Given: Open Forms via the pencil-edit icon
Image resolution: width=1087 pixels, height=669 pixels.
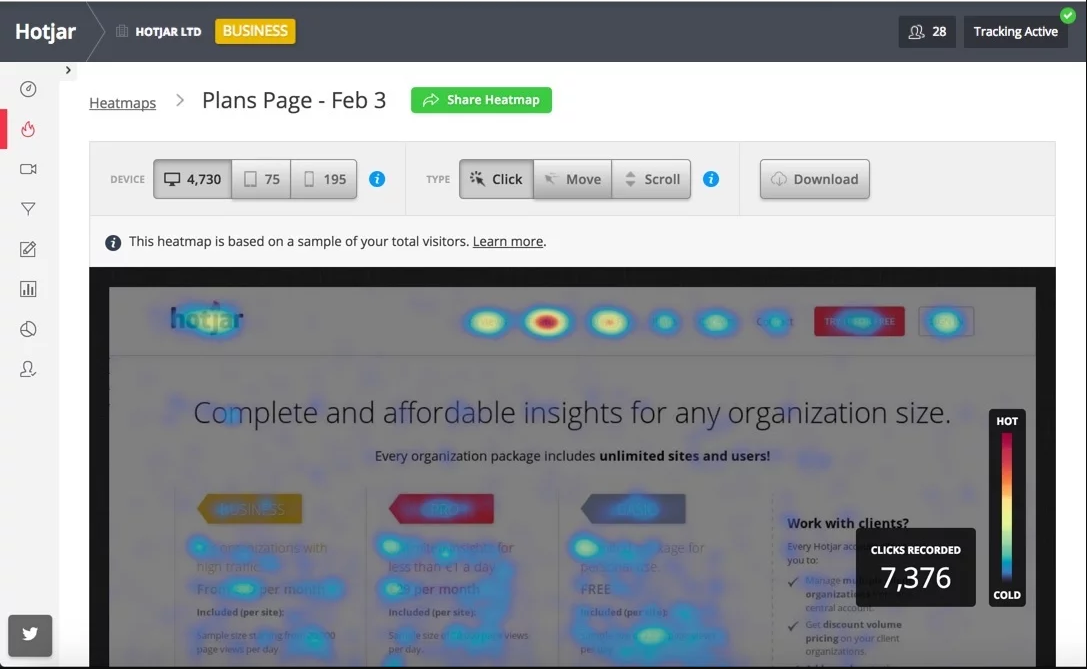Looking at the screenshot, I should pos(28,249).
